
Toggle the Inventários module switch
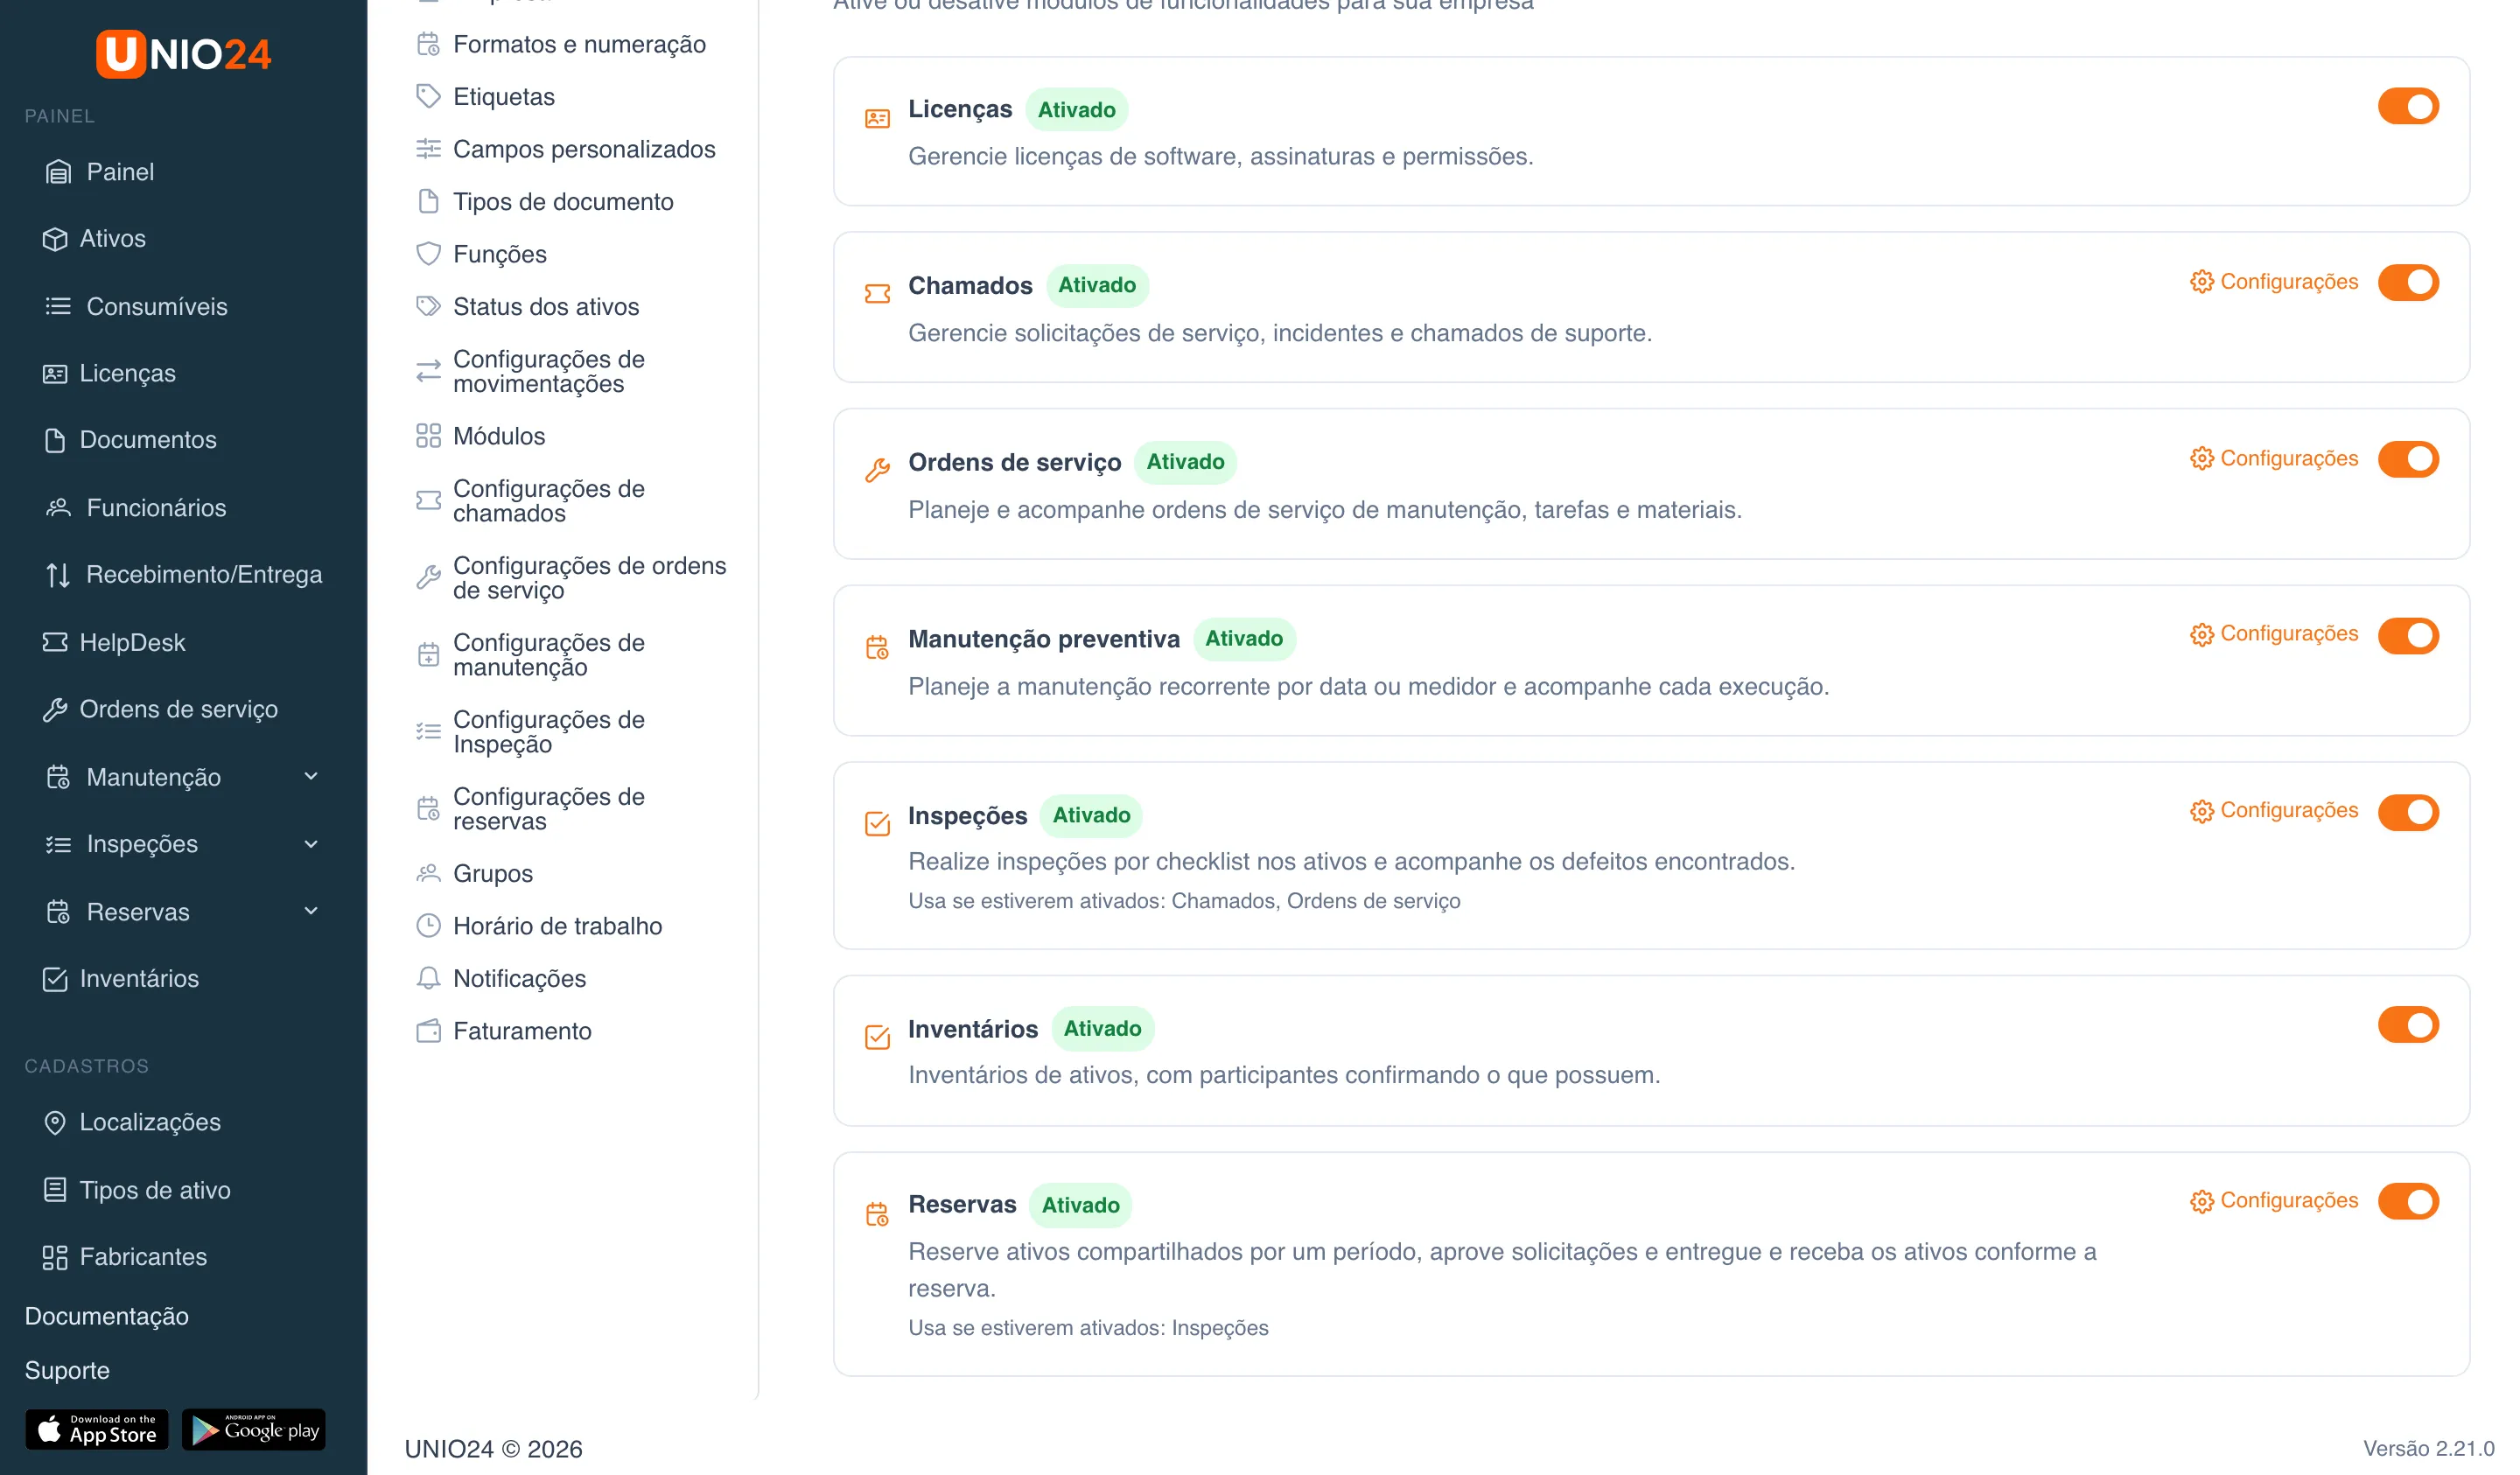coord(2407,1025)
